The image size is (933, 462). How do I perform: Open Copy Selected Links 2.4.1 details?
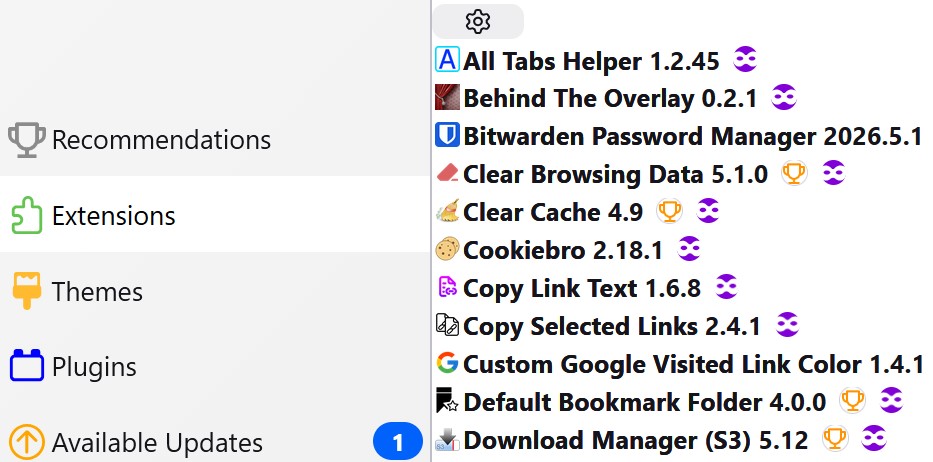coord(612,326)
